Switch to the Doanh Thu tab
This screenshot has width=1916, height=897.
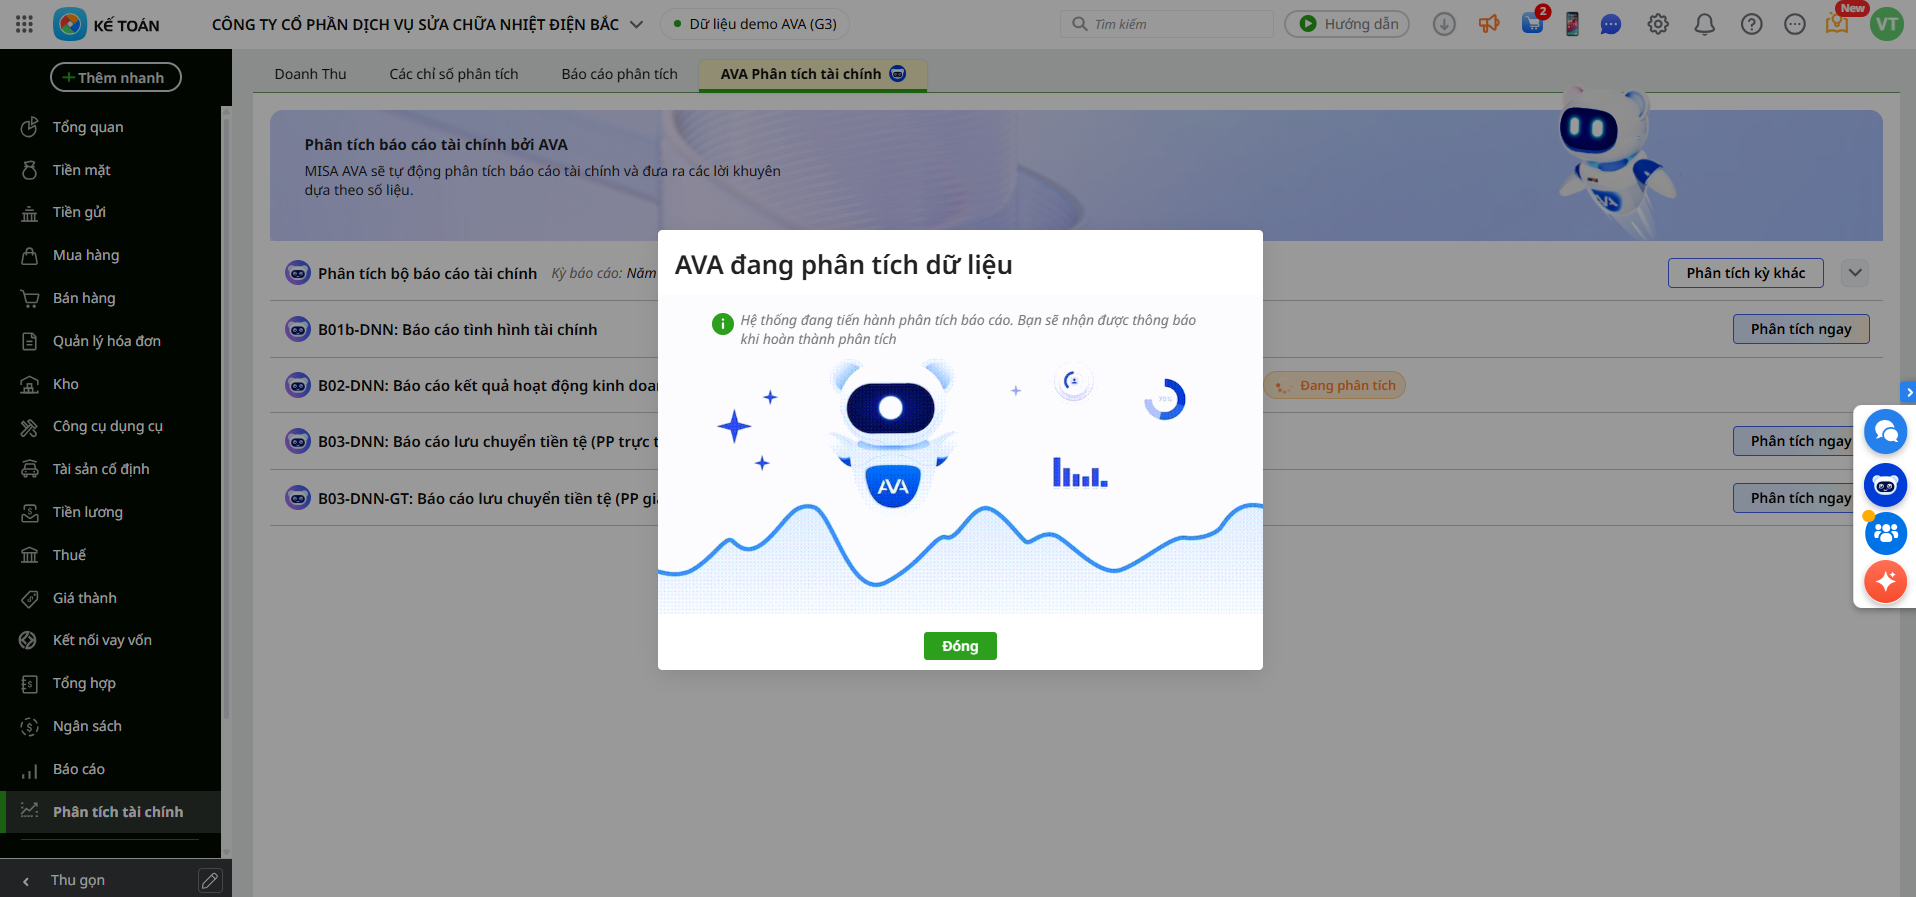310,74
